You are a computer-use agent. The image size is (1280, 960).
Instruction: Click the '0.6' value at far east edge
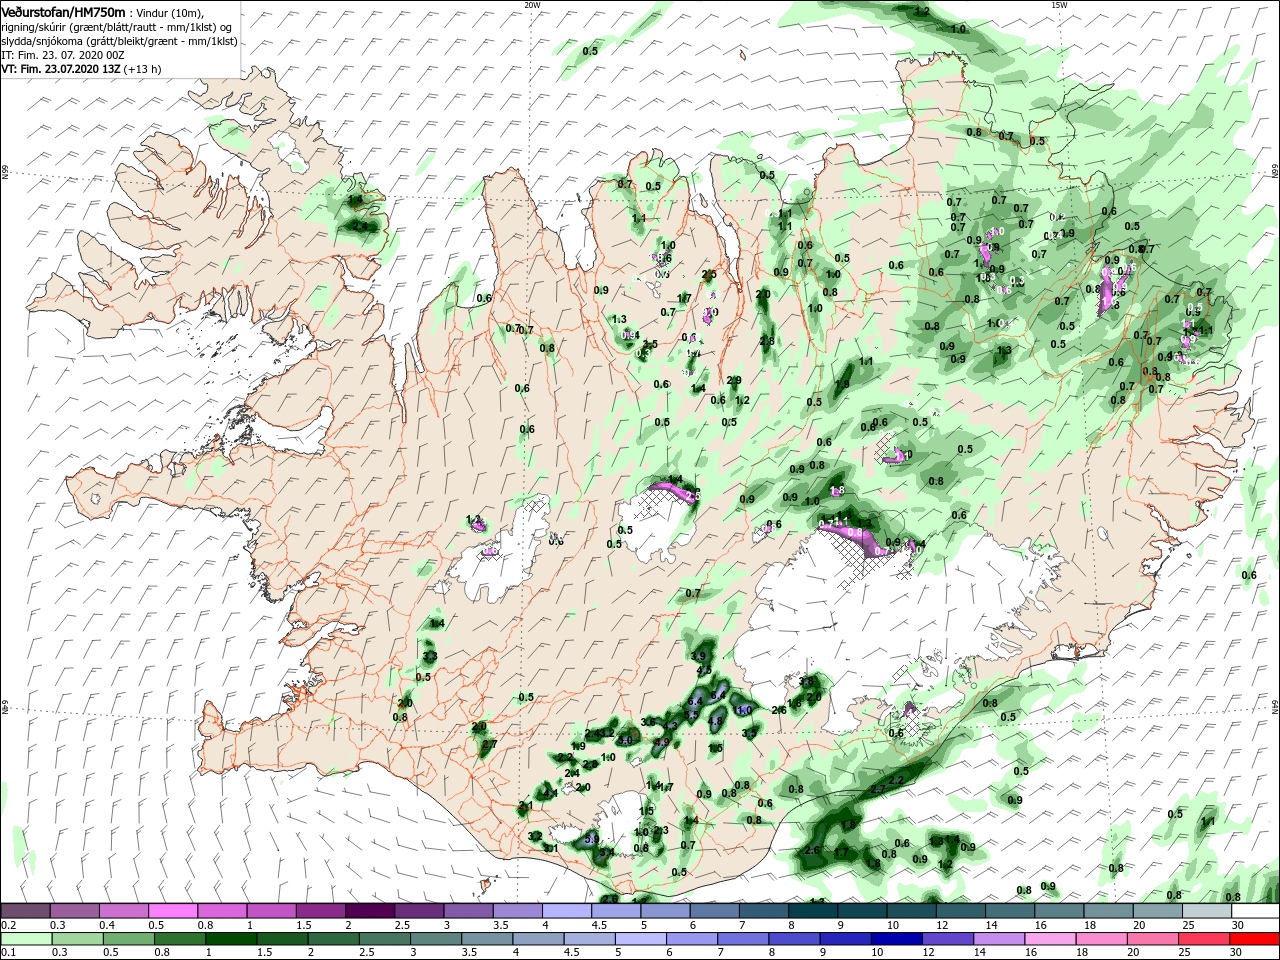tap(1249, 575)
